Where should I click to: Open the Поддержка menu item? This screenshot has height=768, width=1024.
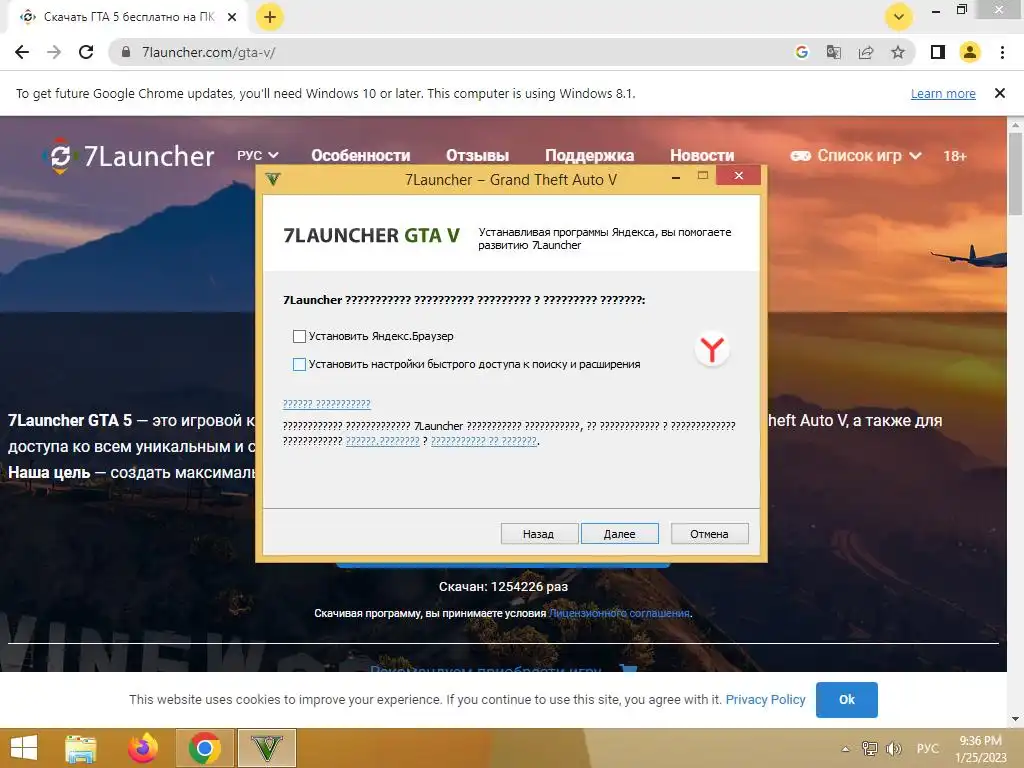[589, 155]
